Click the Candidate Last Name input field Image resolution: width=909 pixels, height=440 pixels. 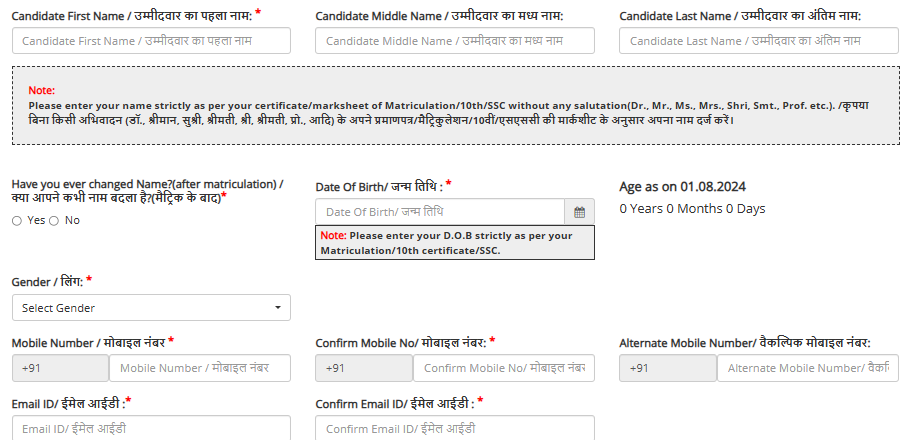tap(759, 41)
